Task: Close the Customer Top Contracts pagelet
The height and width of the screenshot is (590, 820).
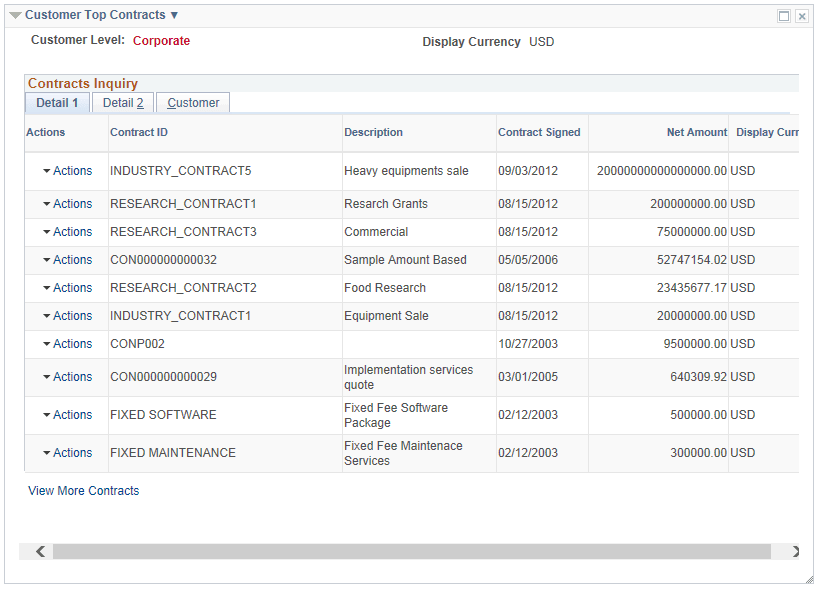Action: [x=801, y=14]
